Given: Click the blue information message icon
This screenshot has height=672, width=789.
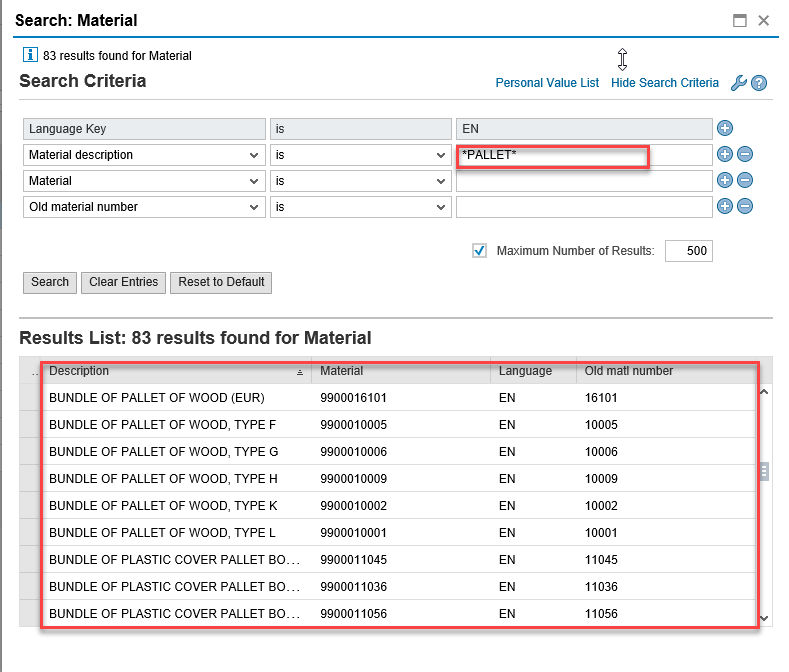Looking at the screenshot, I should point(30,54).
